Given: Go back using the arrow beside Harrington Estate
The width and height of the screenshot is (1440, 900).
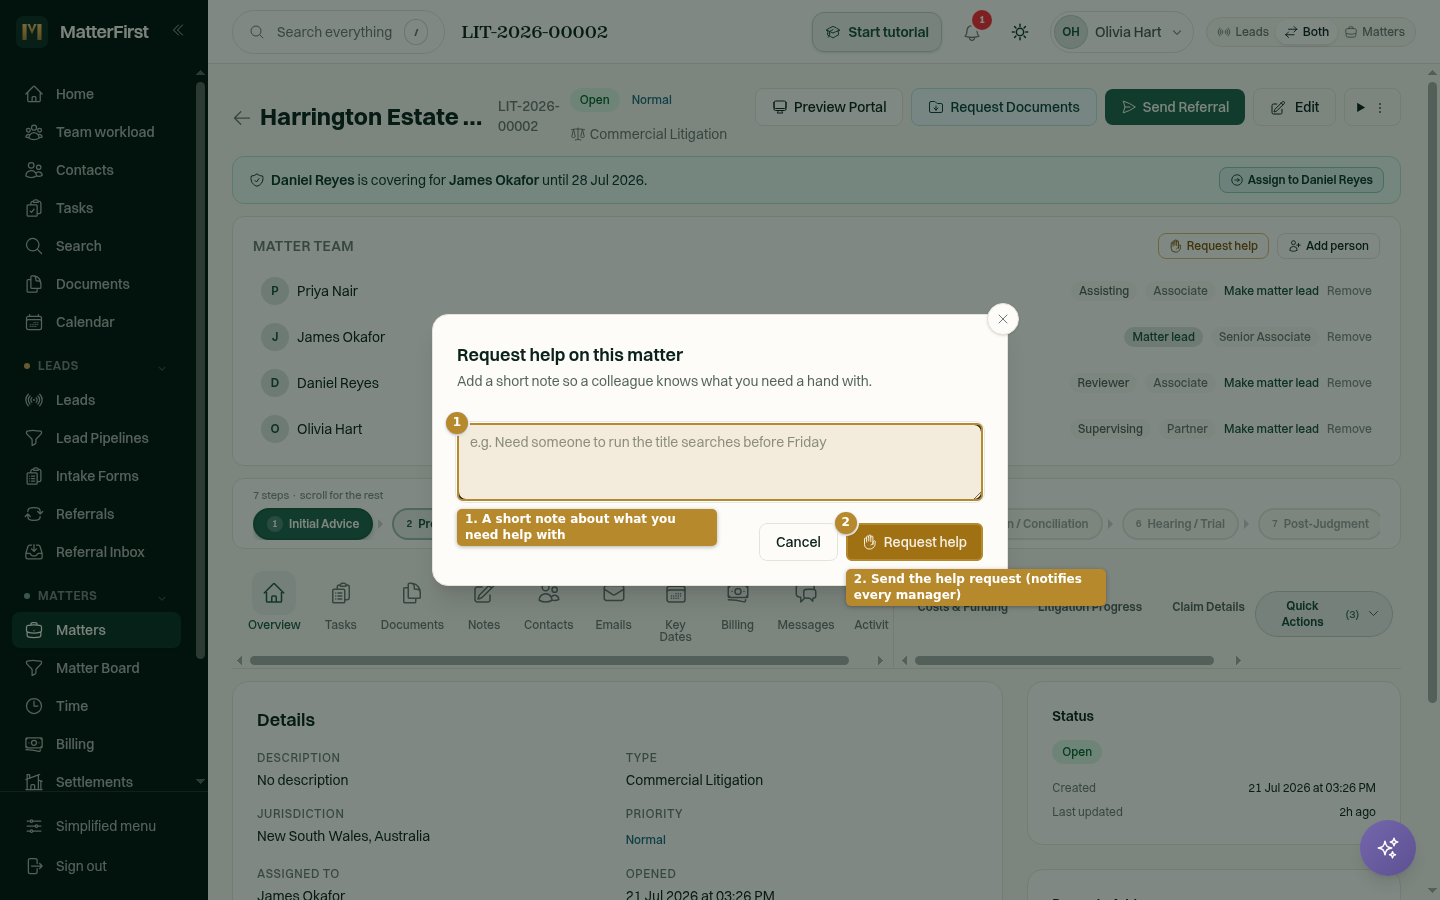Looking at the screenshot, I should point(241,118).
